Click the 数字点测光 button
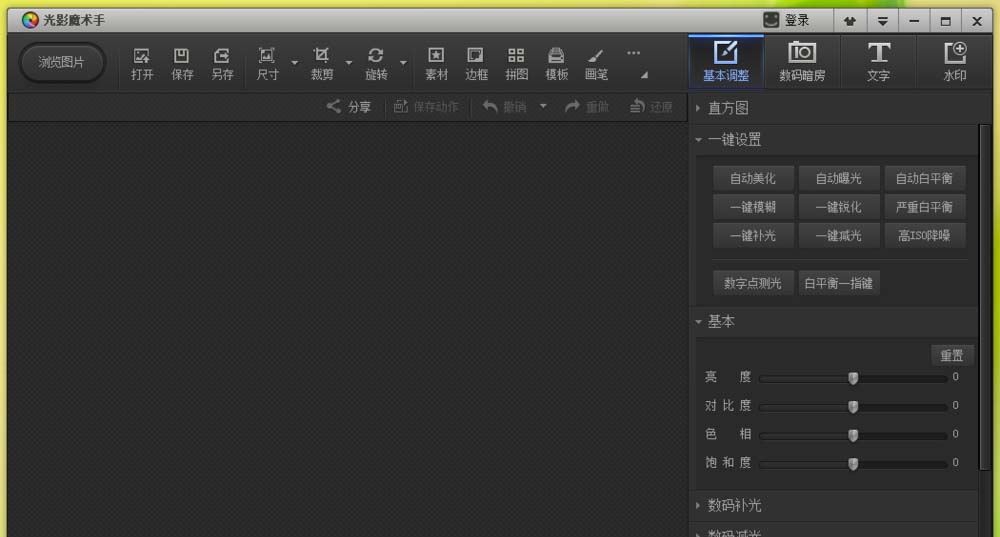The height and width of the screenshot is (537, 1000). 753,283
